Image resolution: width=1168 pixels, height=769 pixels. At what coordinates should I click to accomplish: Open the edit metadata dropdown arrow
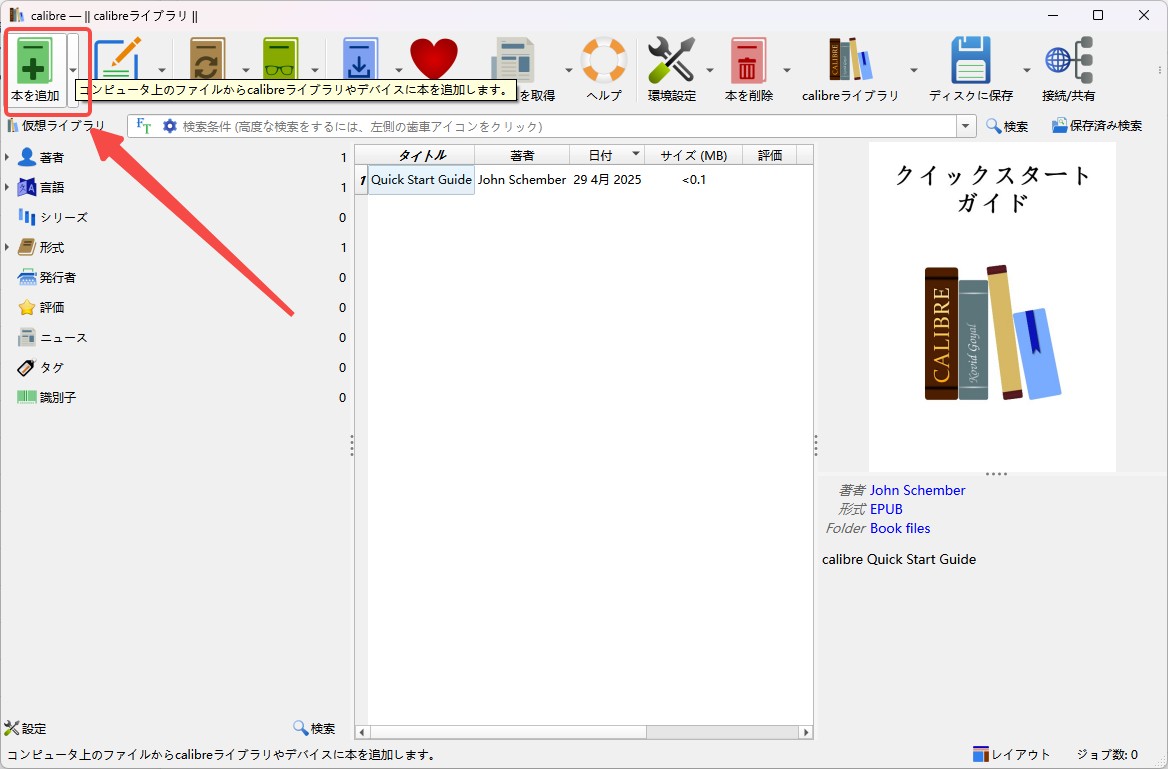[x=162, y=70]
